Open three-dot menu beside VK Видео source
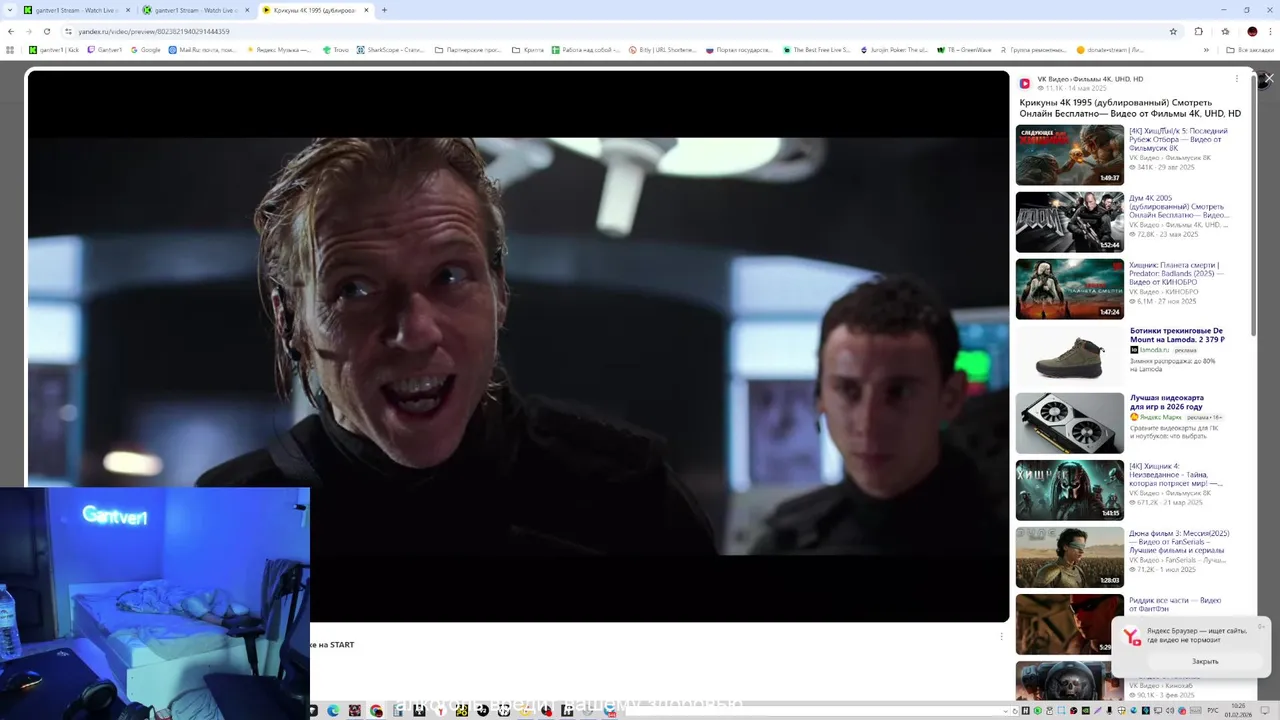The width and height of the screenshot is (1280, 720). tap(1236, 79)
